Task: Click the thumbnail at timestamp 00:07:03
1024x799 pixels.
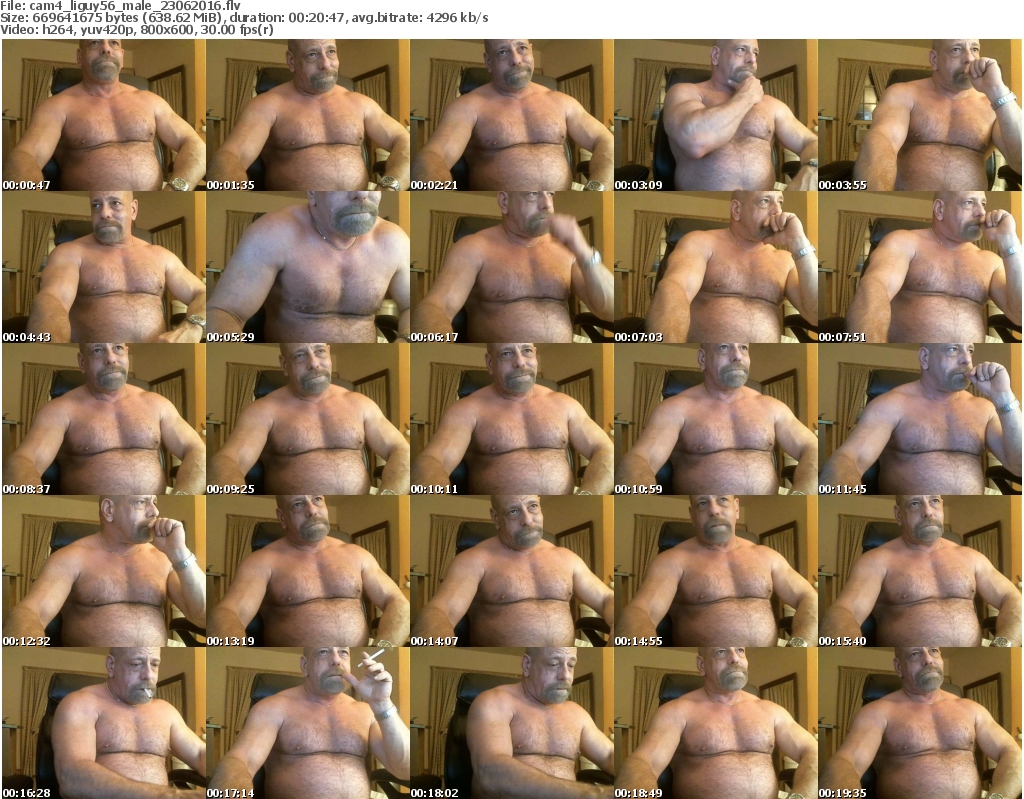Action: coord(715,267)
